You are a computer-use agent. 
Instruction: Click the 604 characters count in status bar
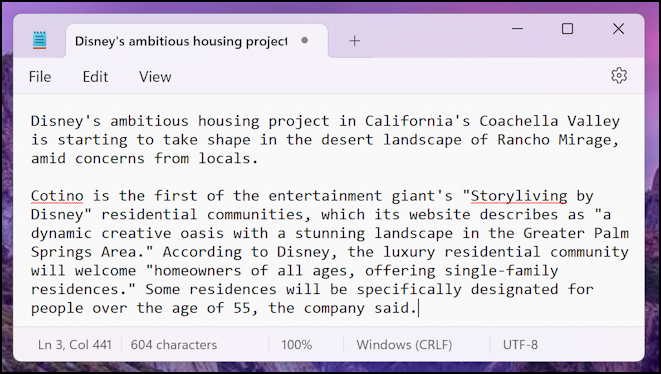[x=174, y=345]
